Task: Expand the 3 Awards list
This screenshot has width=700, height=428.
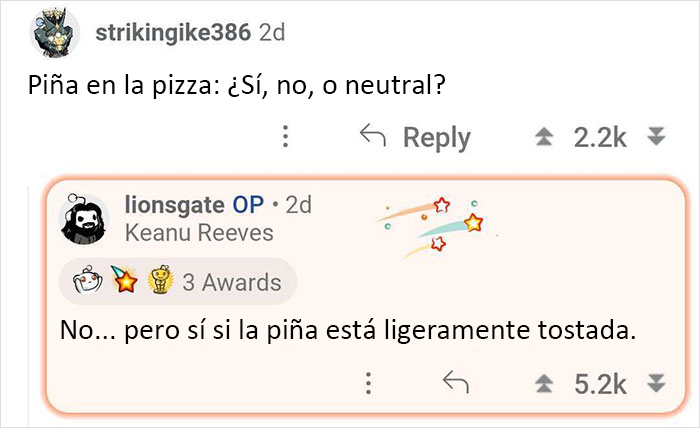Action: (x=229, y=283)
